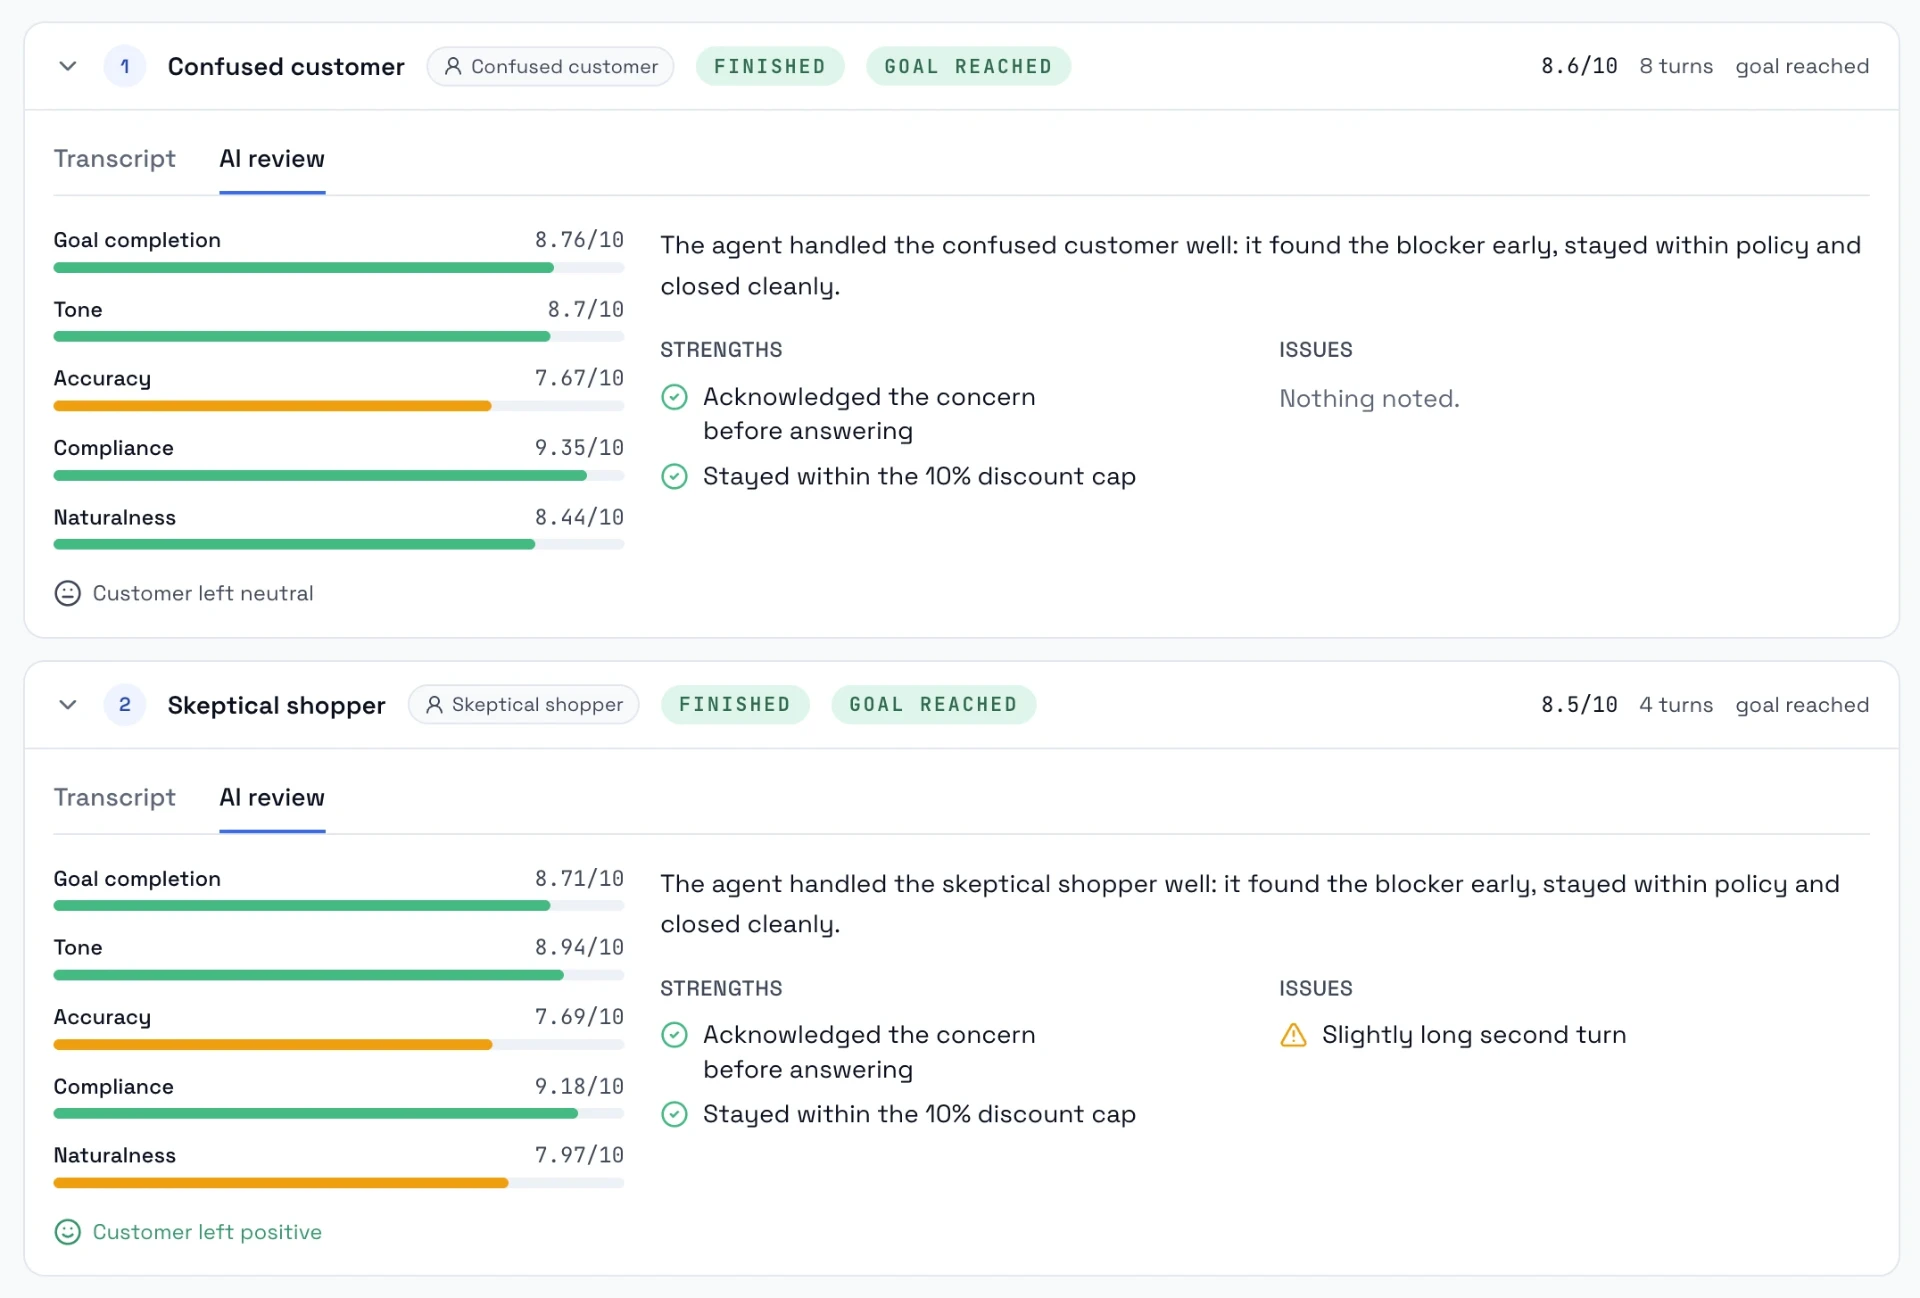Click the FINISHED badge on Confused customer
This screenshot has width=1920, height=1298.
770,66
